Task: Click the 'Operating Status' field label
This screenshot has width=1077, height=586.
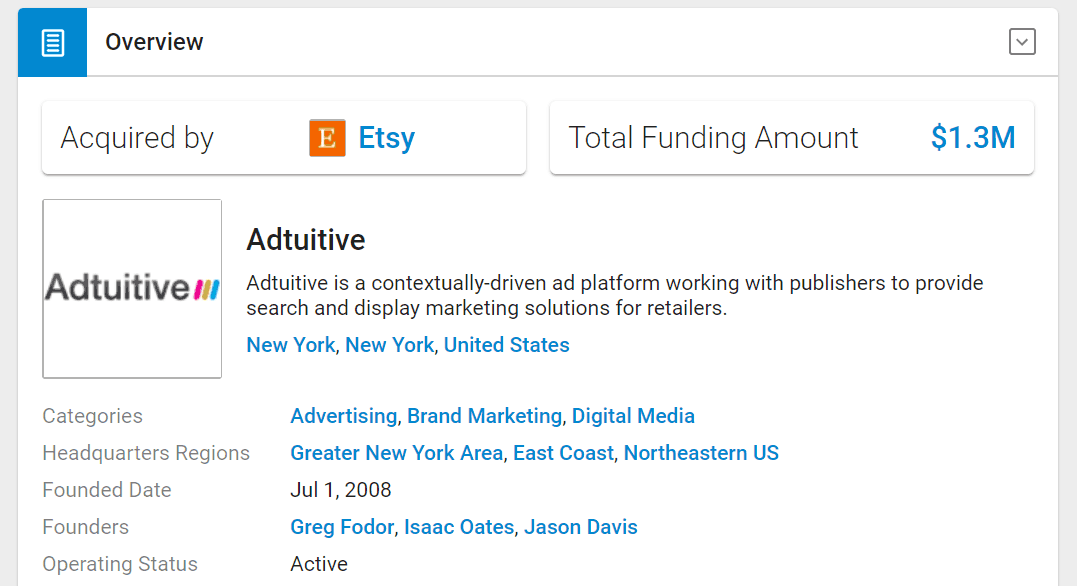Action: [120, 564]
